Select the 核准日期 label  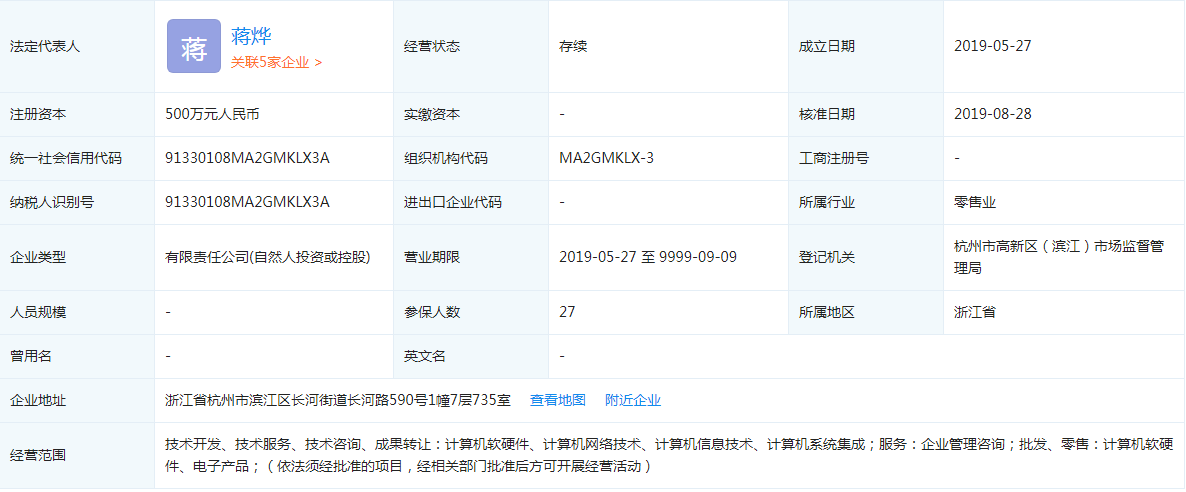click(x=827, y=115)
